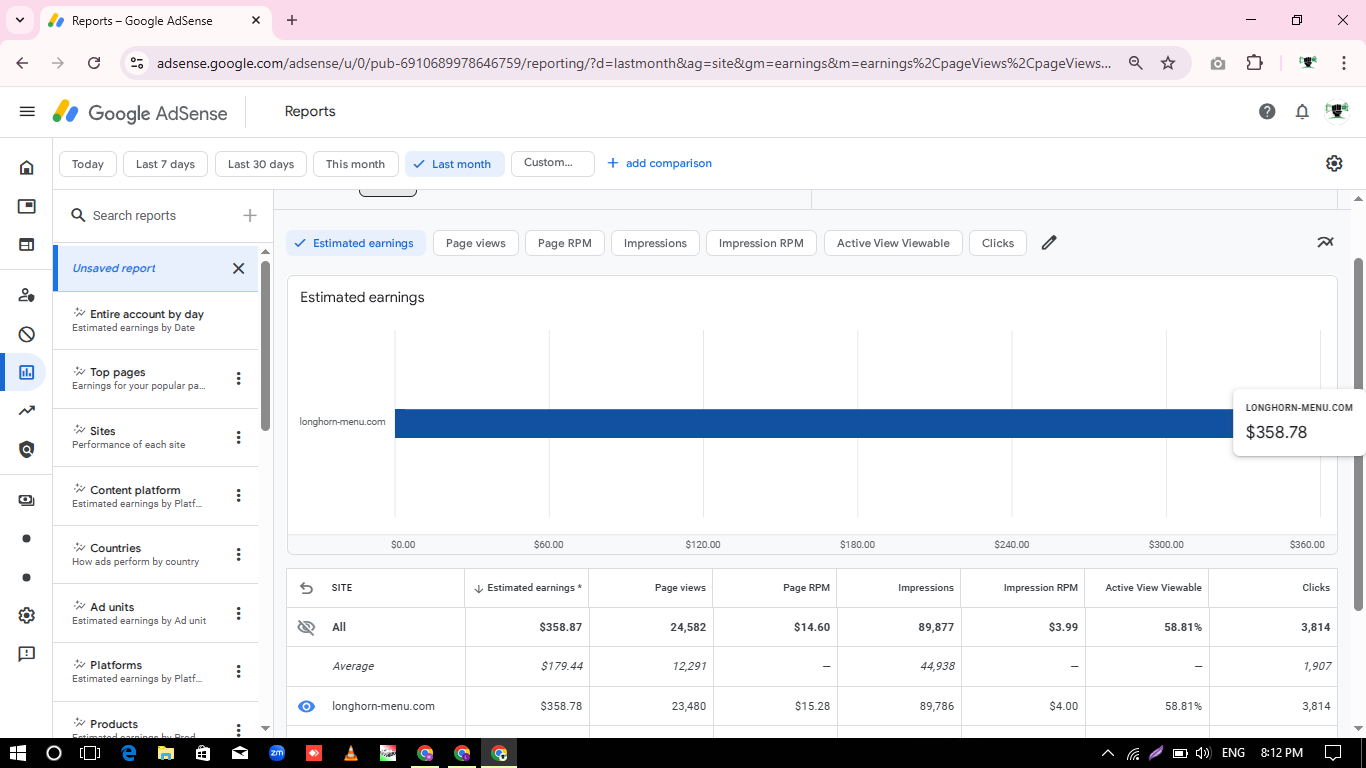Image resolution: width=1366 pixels, height=768 pixels.
Task: Reload the page in Chrome
Action: [94, 63]
